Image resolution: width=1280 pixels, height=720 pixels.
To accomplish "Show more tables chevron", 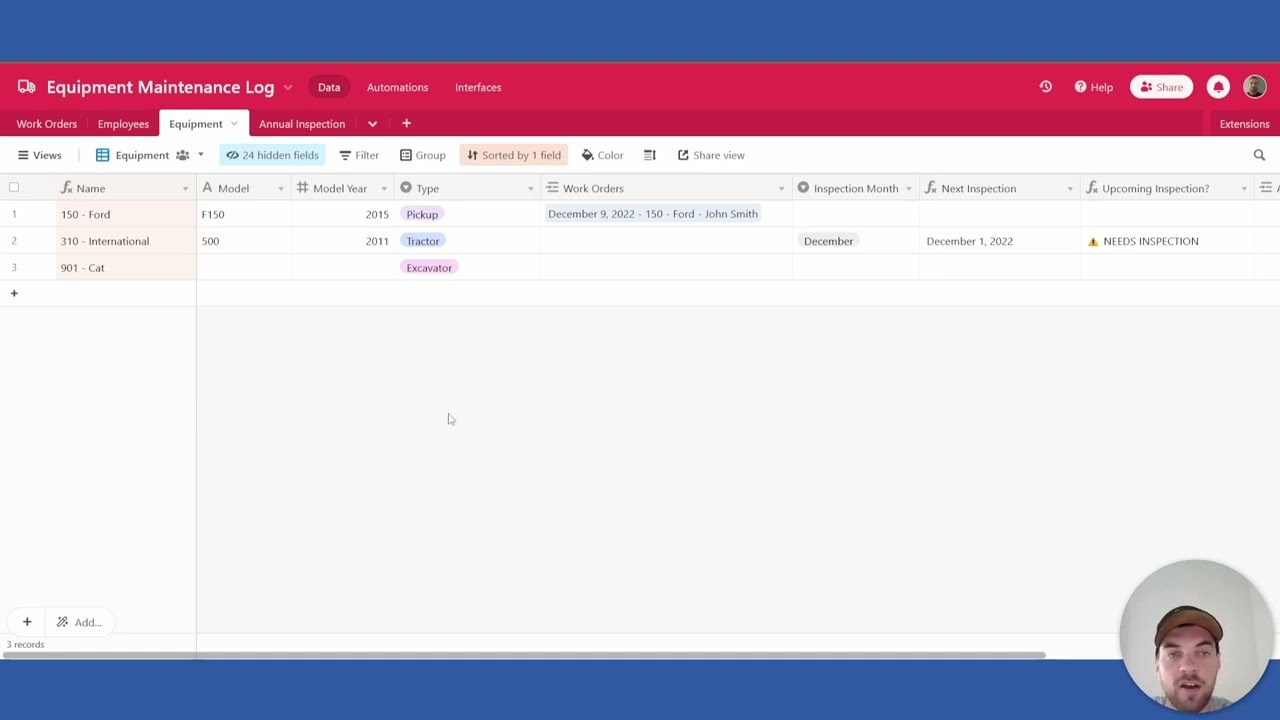I will (x=372, y=124).
